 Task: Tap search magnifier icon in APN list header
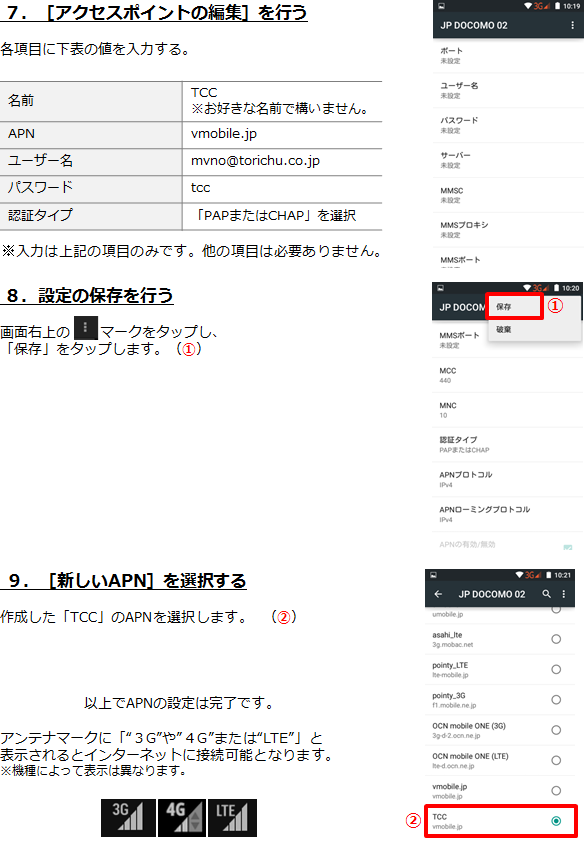click(x=546, y=594)
